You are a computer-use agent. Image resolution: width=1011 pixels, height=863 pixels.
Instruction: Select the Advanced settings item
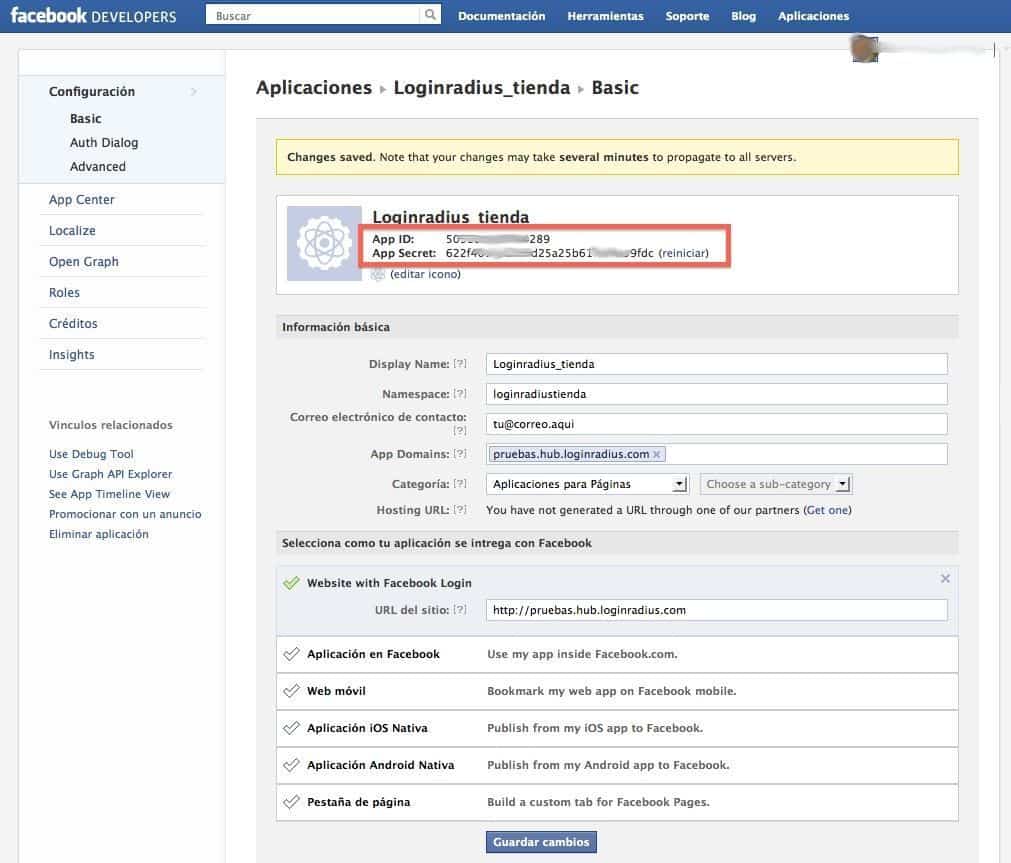pos(98,166)
